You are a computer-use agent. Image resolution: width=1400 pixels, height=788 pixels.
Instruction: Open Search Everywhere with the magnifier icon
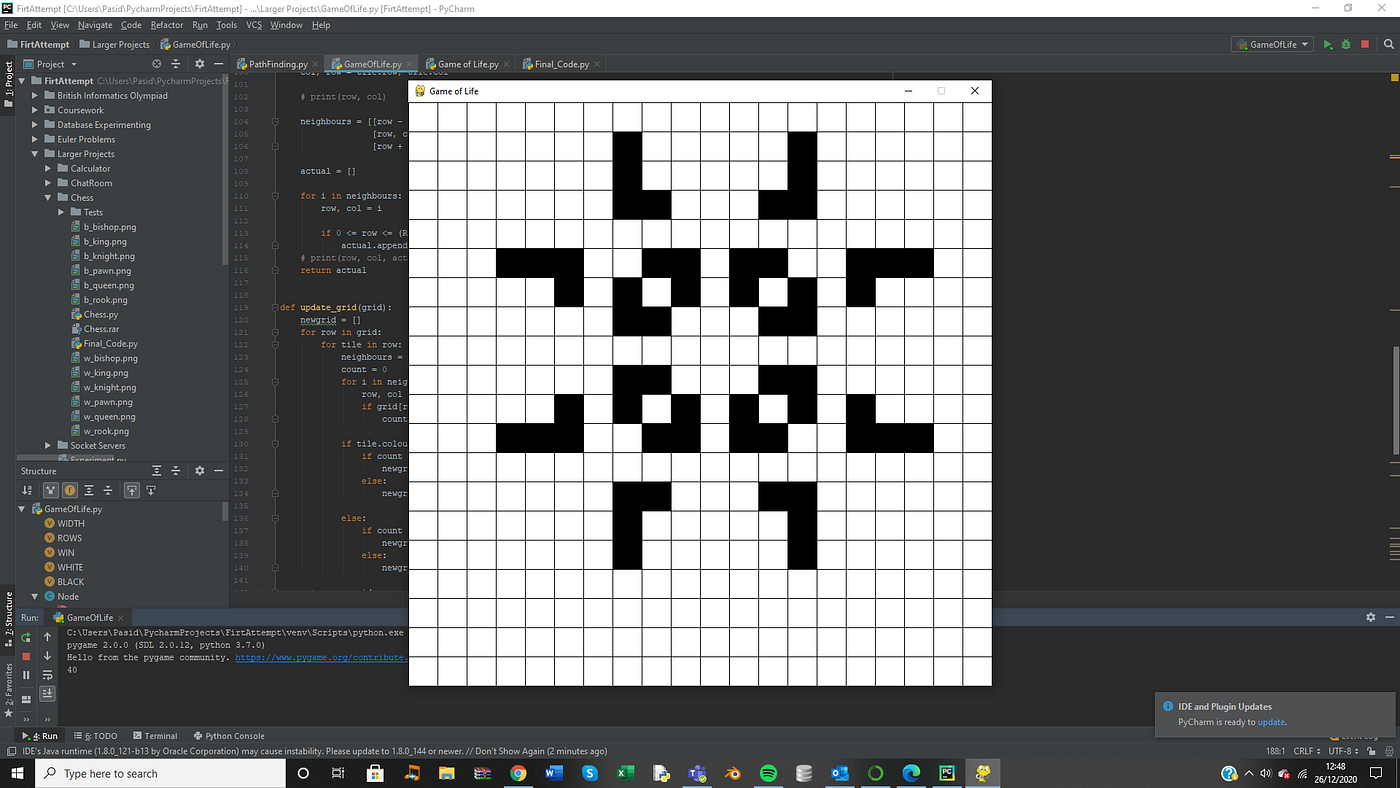[x=1388, y=44]
